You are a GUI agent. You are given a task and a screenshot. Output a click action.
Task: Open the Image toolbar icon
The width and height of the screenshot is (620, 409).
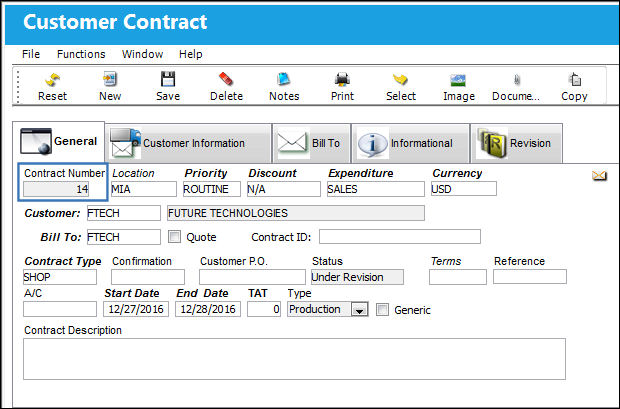[x=458, y=80]
